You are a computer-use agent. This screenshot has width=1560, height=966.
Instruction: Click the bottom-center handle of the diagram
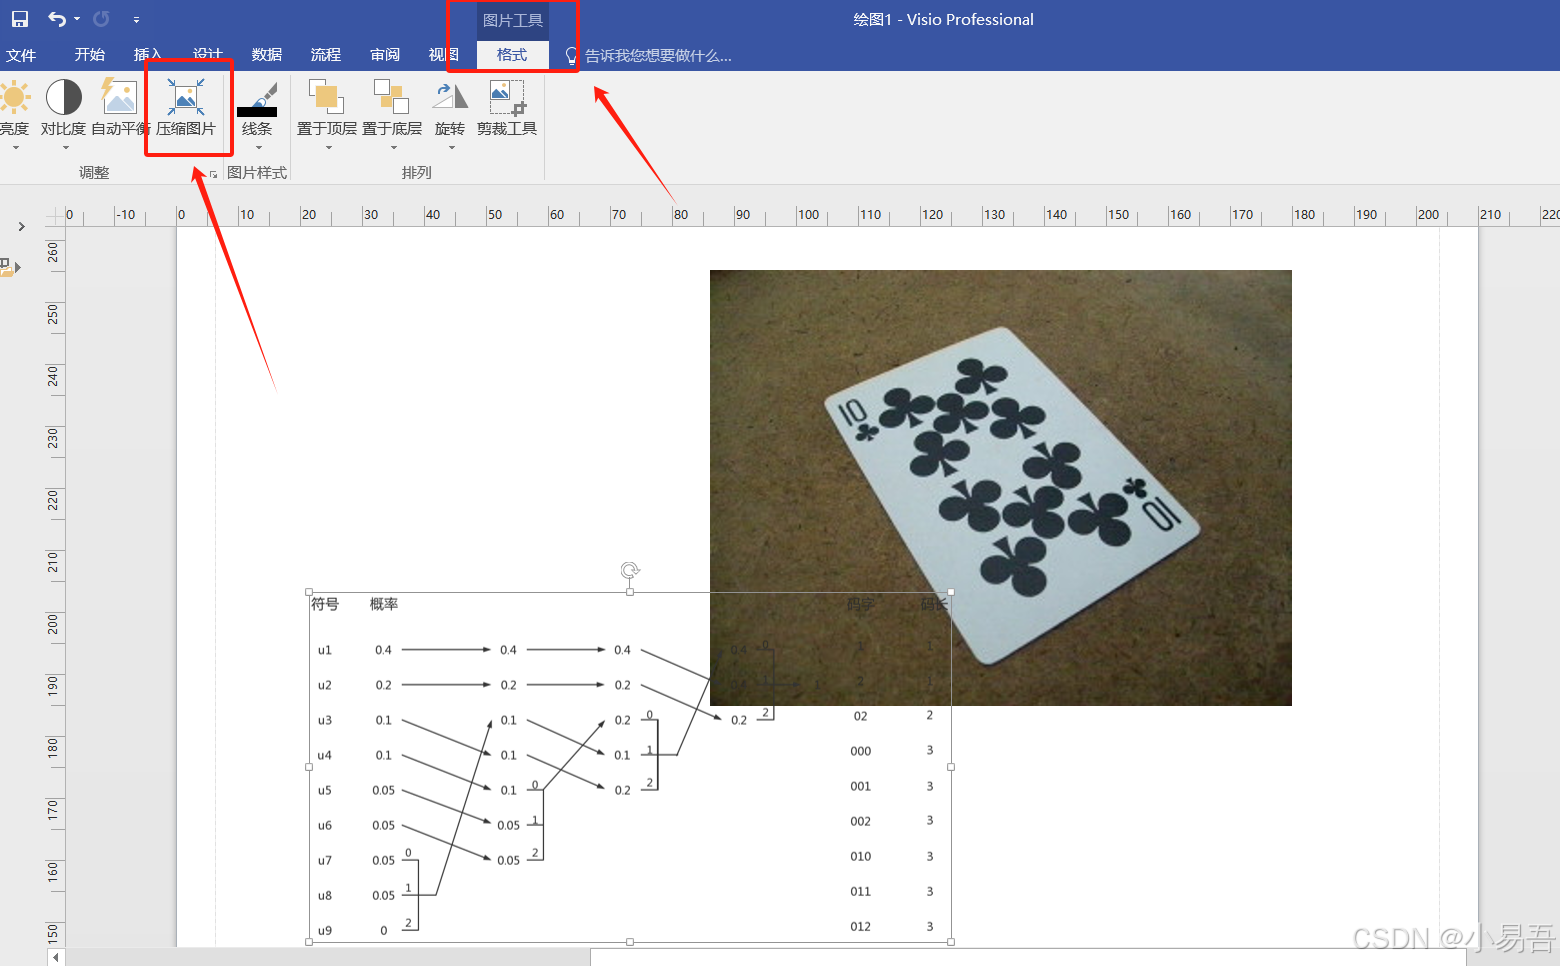(x=630, y=942)
